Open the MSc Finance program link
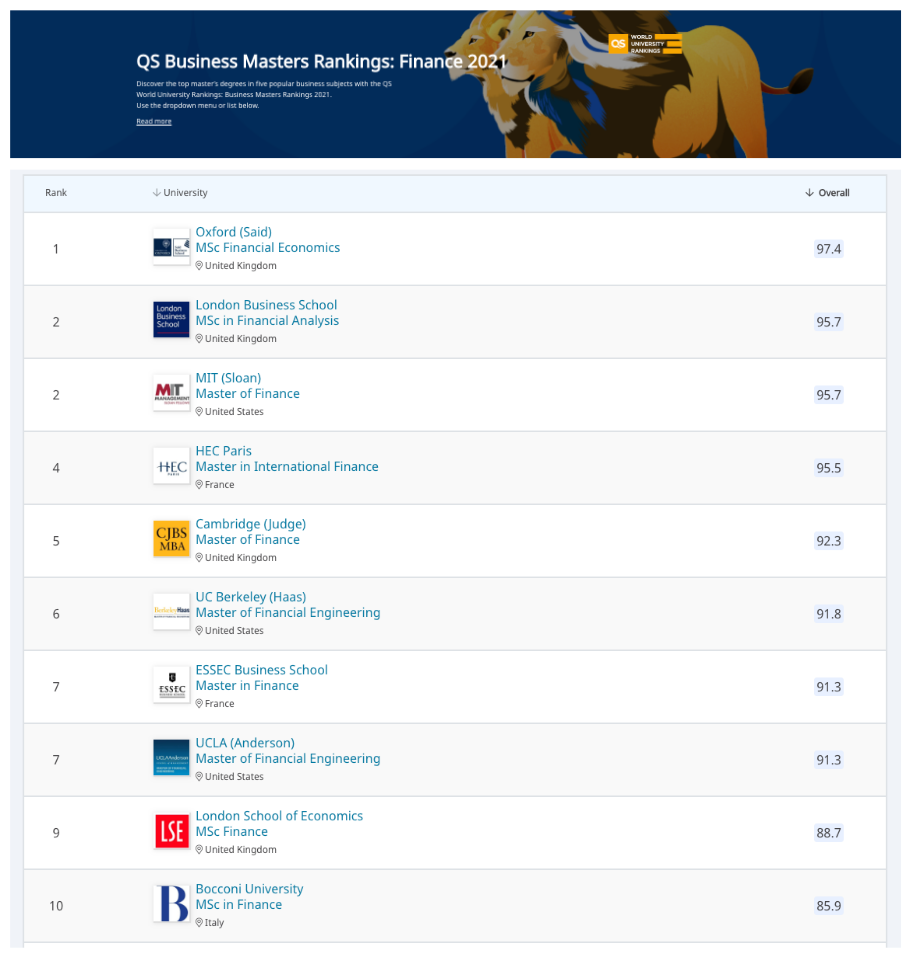Image resolution: width=912 pixels, height=954 pixels. (232, 832)
